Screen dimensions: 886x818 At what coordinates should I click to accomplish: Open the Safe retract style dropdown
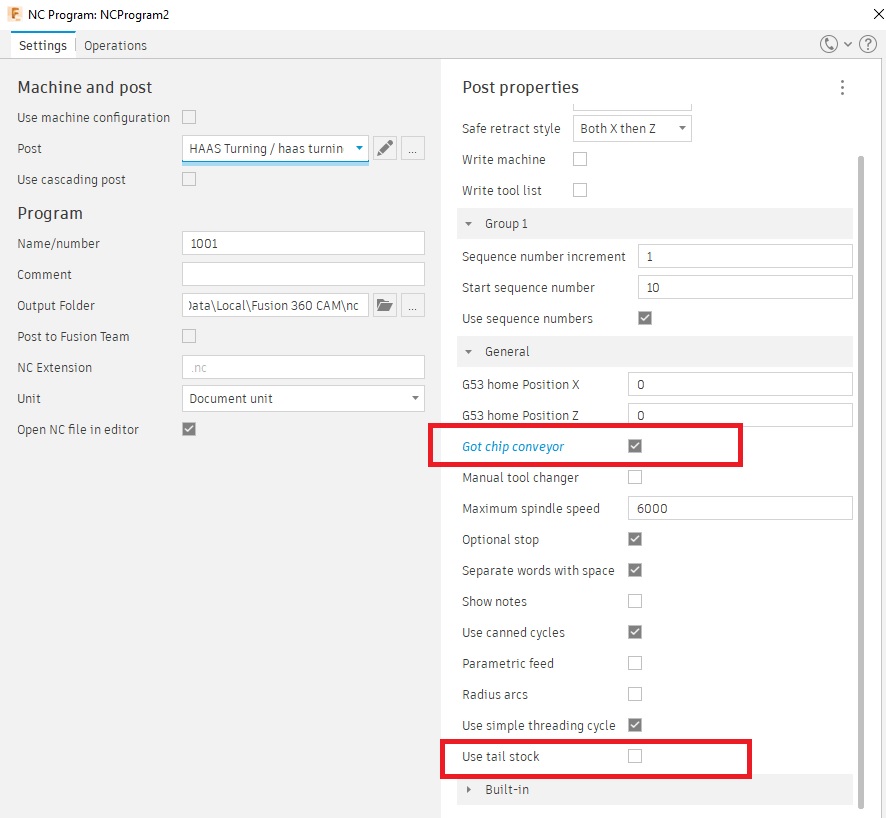tap(632, 128)
